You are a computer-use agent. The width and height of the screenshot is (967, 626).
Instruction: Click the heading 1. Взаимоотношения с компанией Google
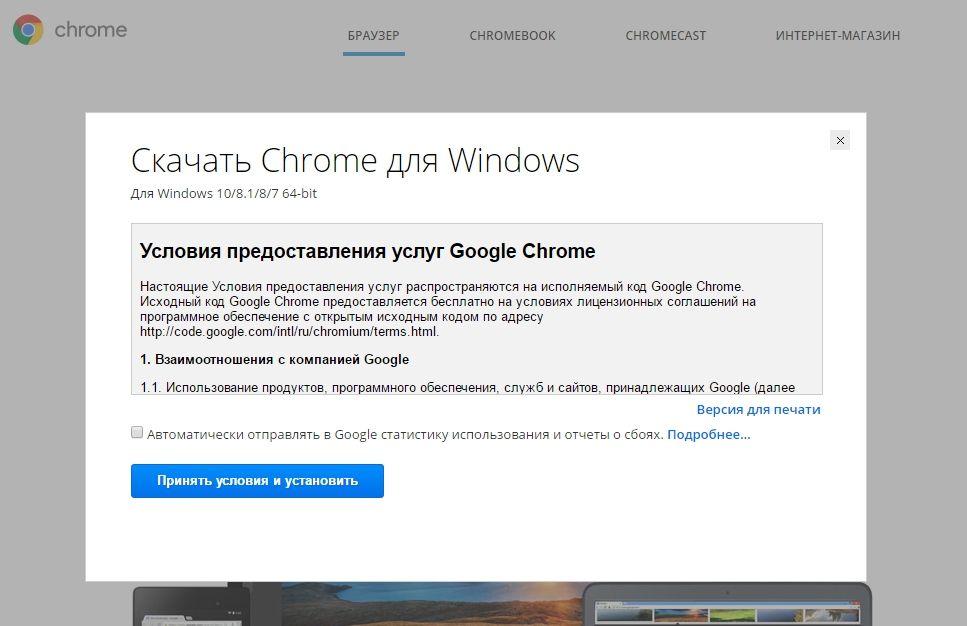tap(274, 360)
